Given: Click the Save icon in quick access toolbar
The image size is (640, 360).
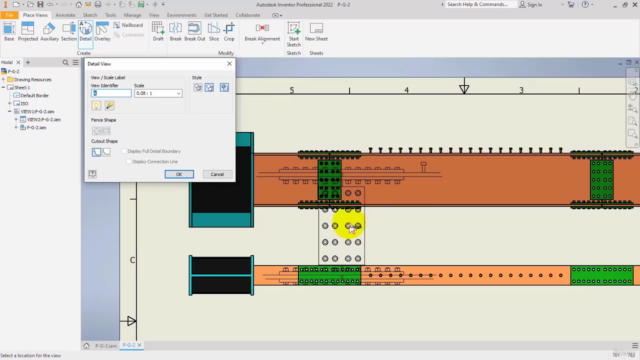Looking at the screenshot, I should [x=40, y=4].
